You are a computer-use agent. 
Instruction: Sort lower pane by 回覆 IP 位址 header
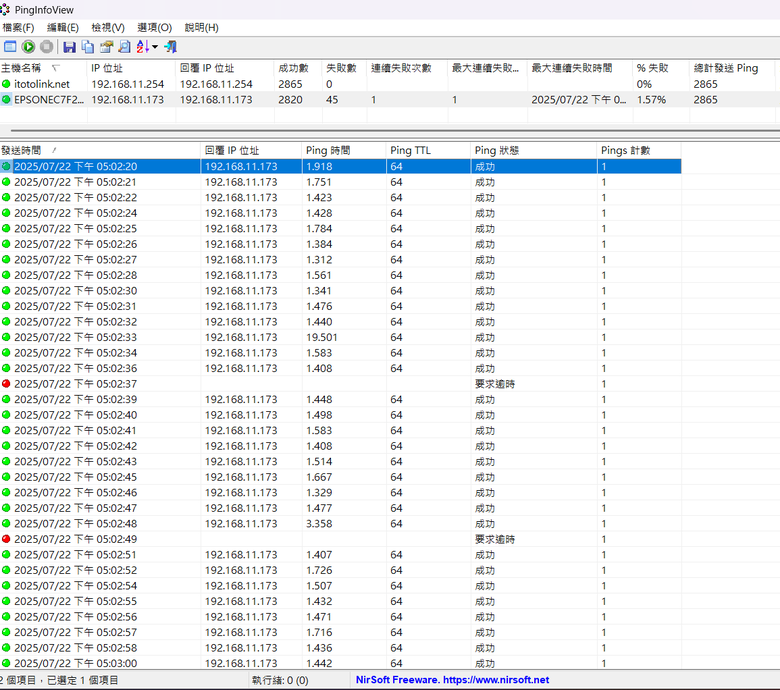251,150
